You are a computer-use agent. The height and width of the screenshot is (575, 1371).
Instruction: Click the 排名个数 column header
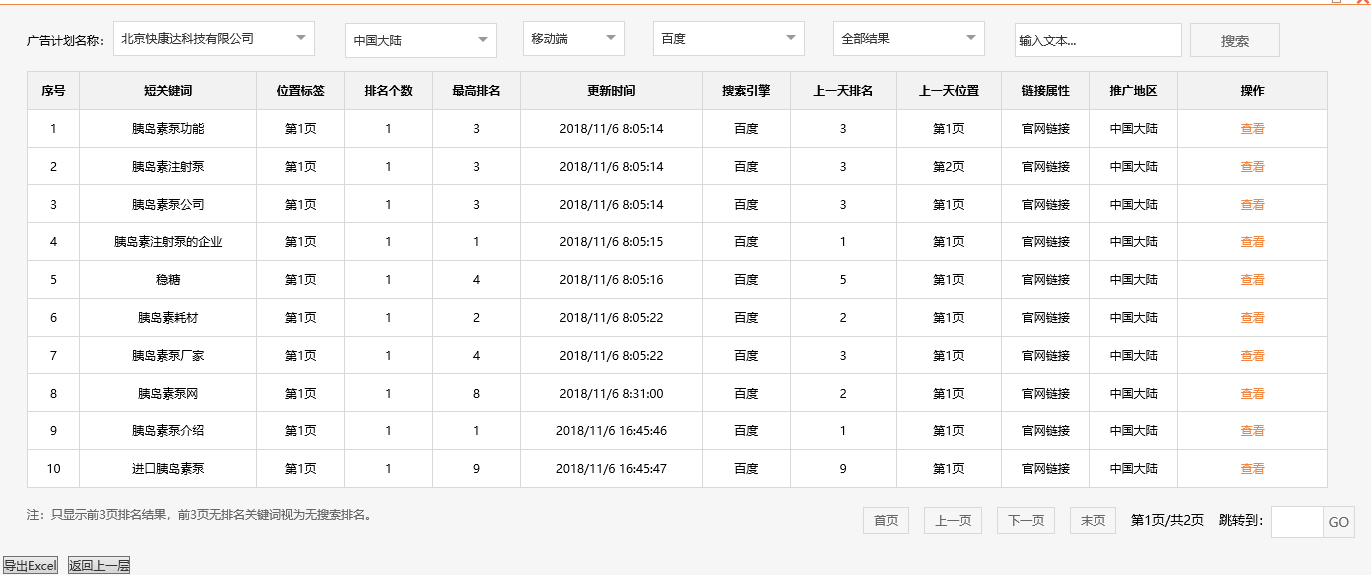[x=389, y=90]
